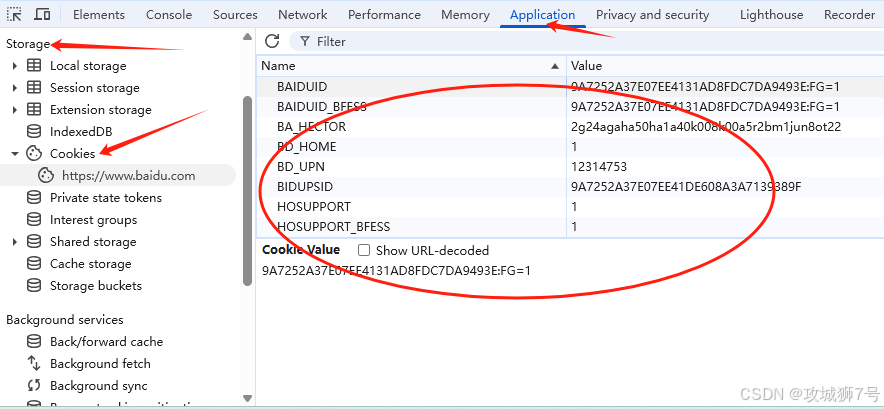Image resolution: width=884 pixels, height=409 pixels.
Task: Click the value 9A7252A37E07EE41DE608A3A7139389F
Action: click(x=686, y=187)
